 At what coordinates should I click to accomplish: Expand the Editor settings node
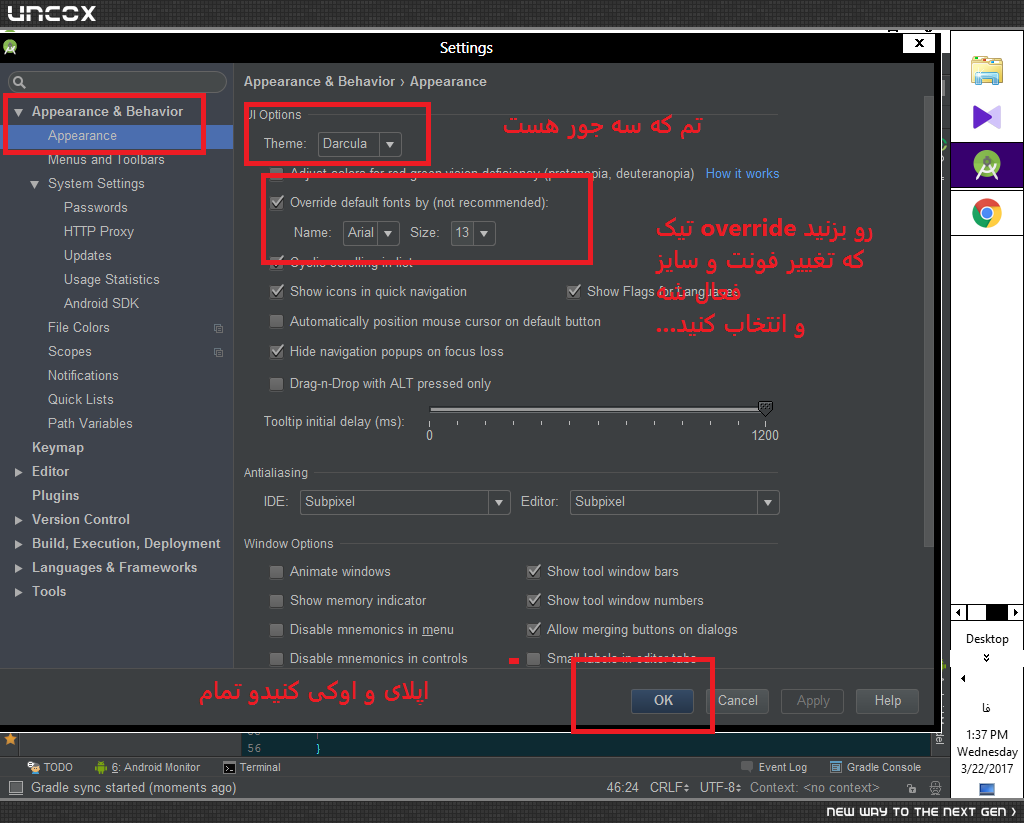(18, 472)
